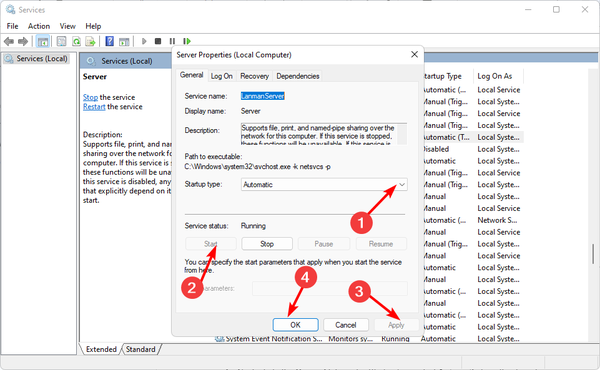Image resolution: width=600 pixels, height=370 pixels.
Task: Click the Start parameters input field
Action: [329, 289]
